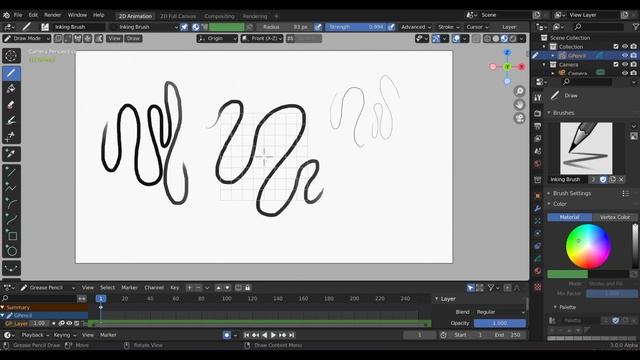Screen dimensions: 640x360
Task: Click the viewport Draw menu button
Action: tap(133, 38)
